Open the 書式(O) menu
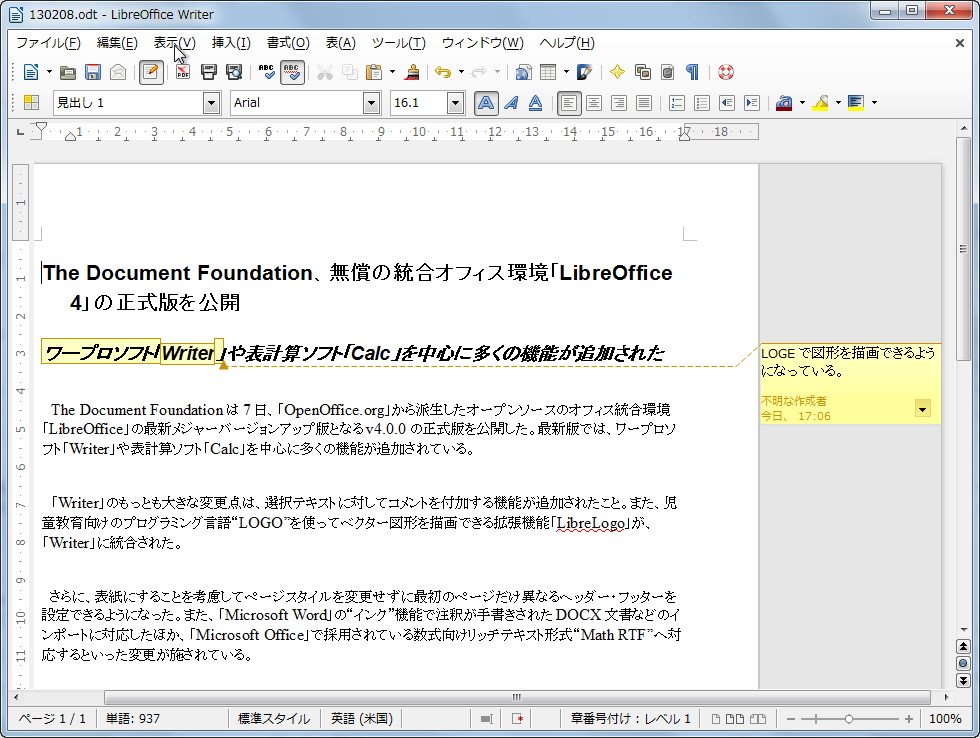 (x=288, y=43)
